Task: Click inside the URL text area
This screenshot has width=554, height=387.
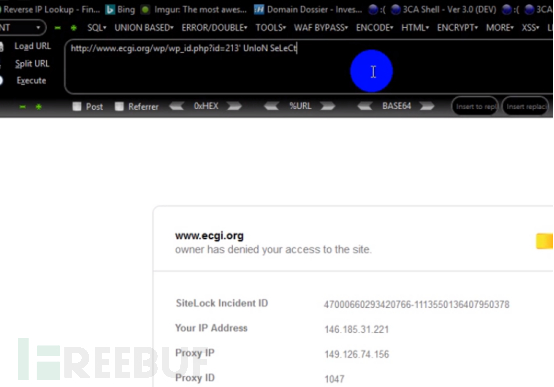Action: [x=309, y=67]
